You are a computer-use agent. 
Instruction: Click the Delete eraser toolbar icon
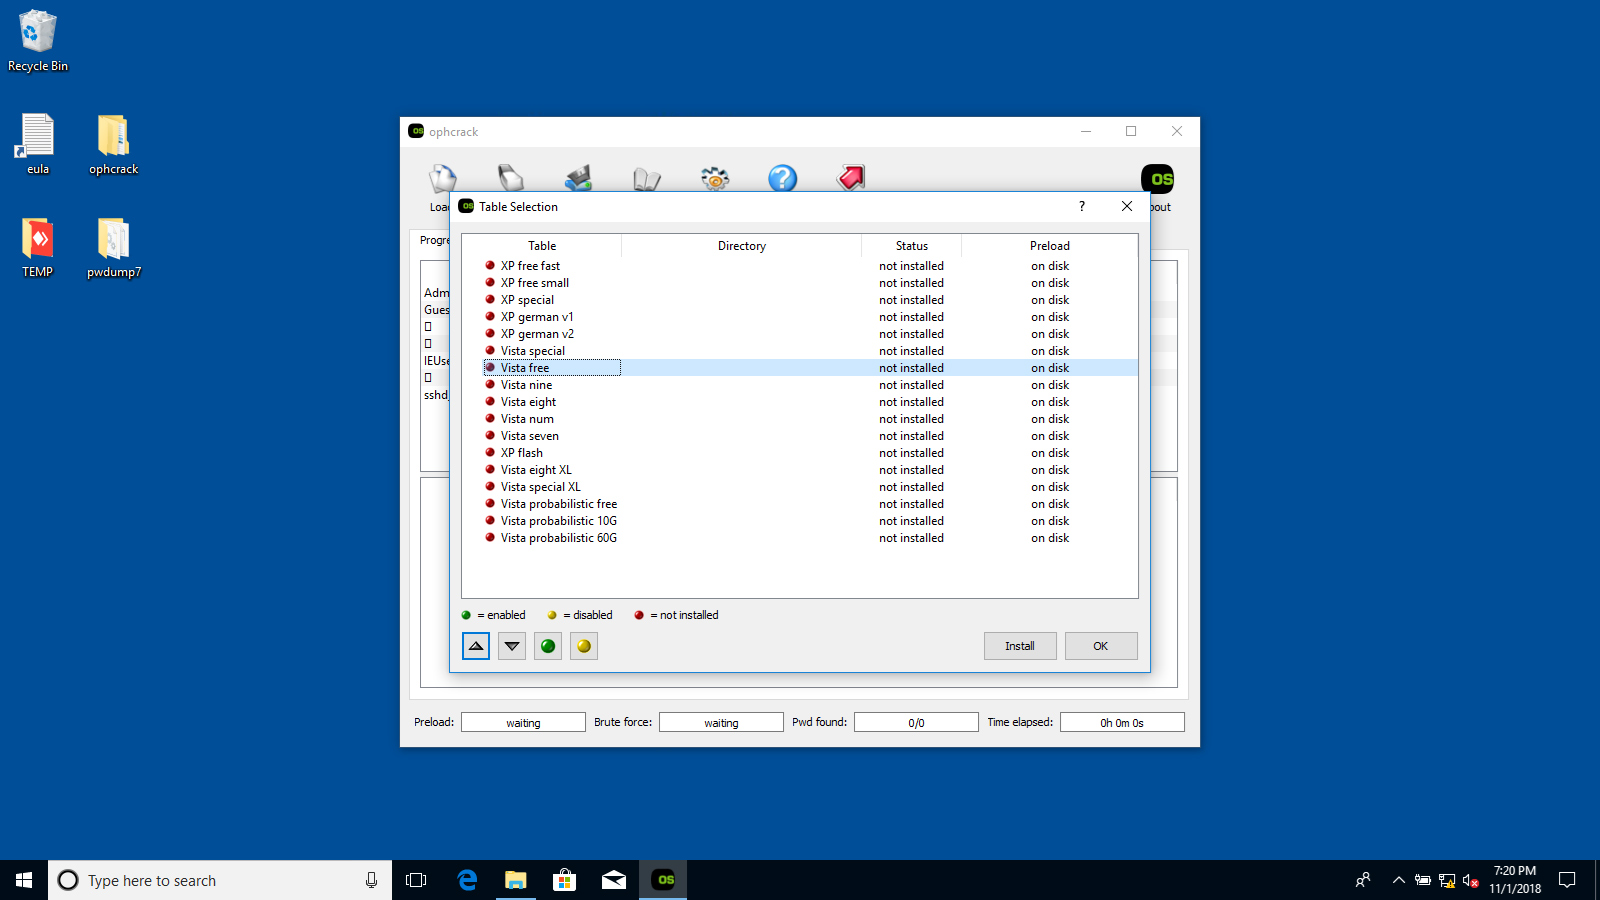[510, 178]
